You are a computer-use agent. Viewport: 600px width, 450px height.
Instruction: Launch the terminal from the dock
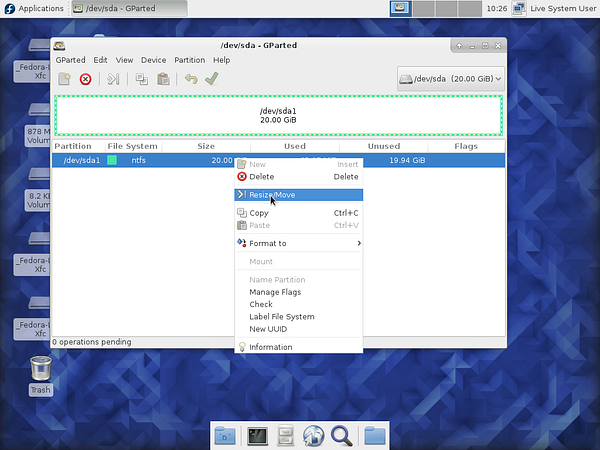point(257,436)
